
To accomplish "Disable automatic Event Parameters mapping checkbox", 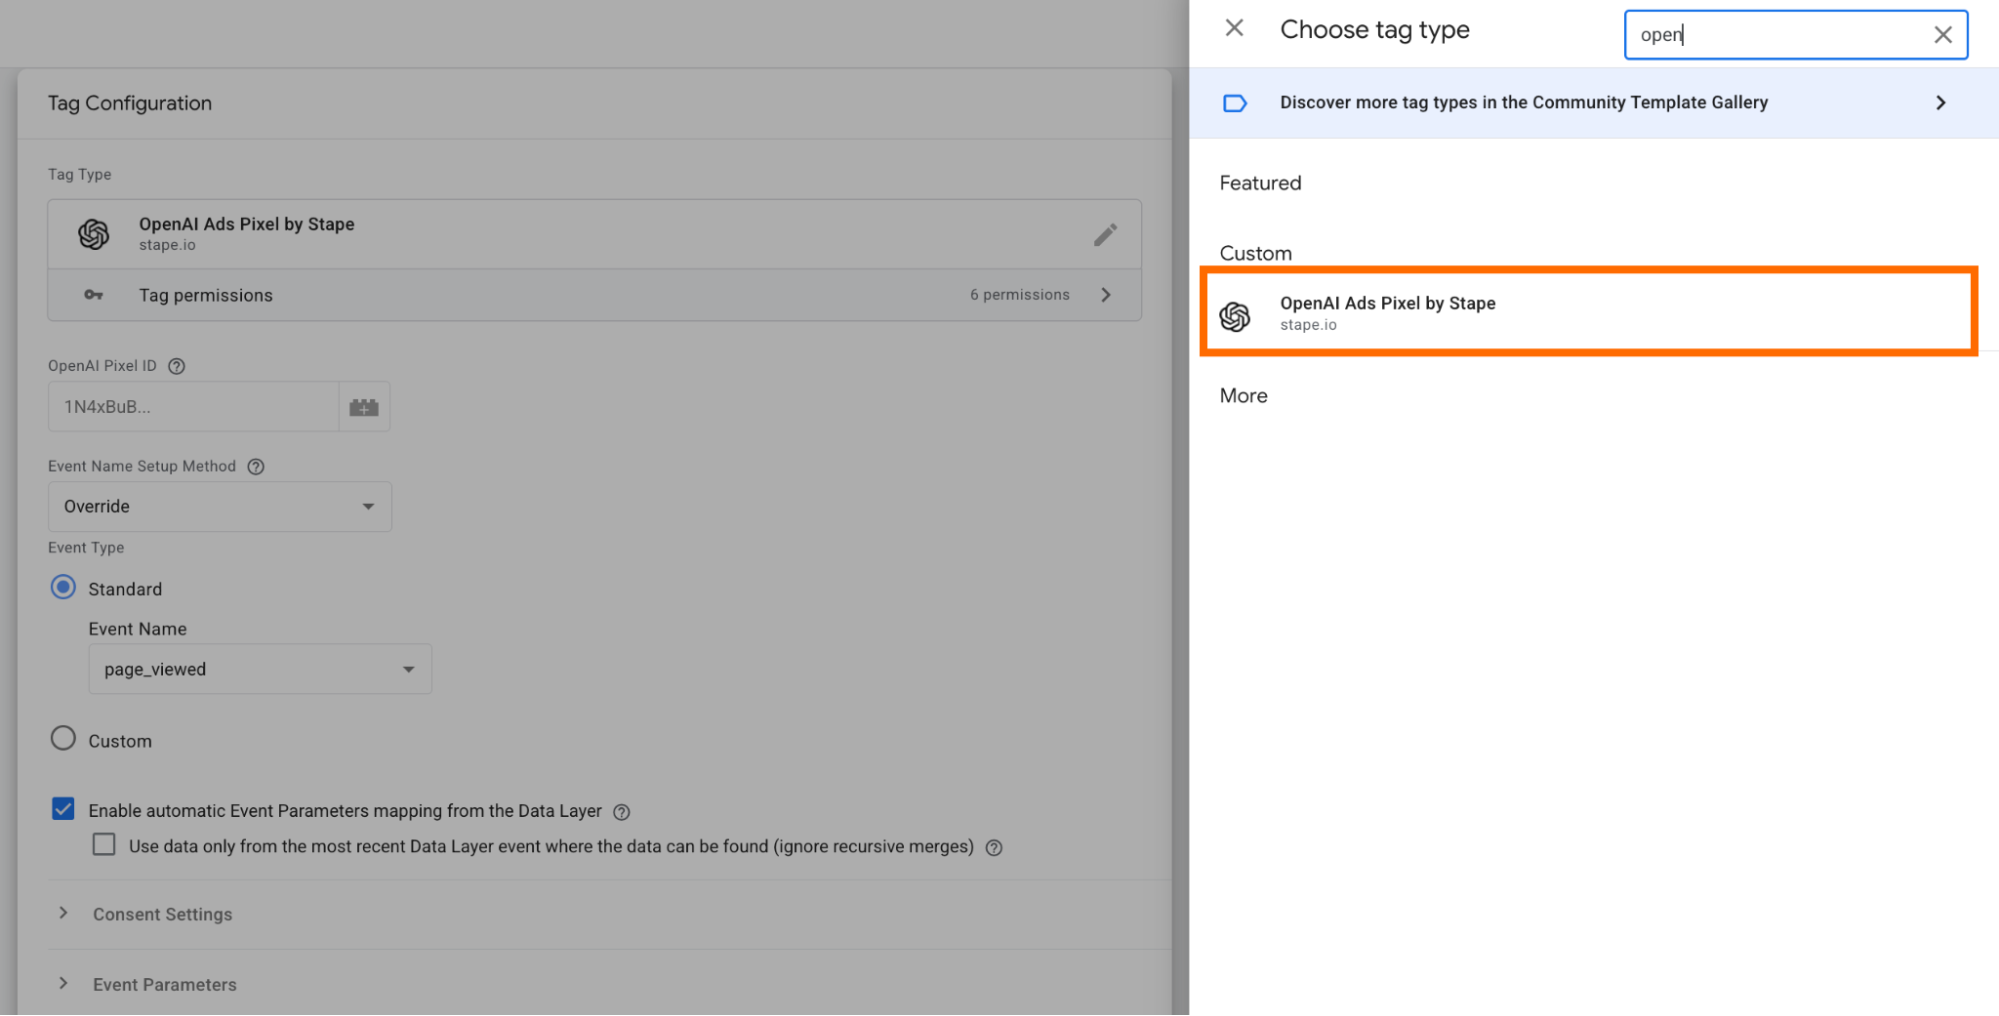I will (63, 809).
